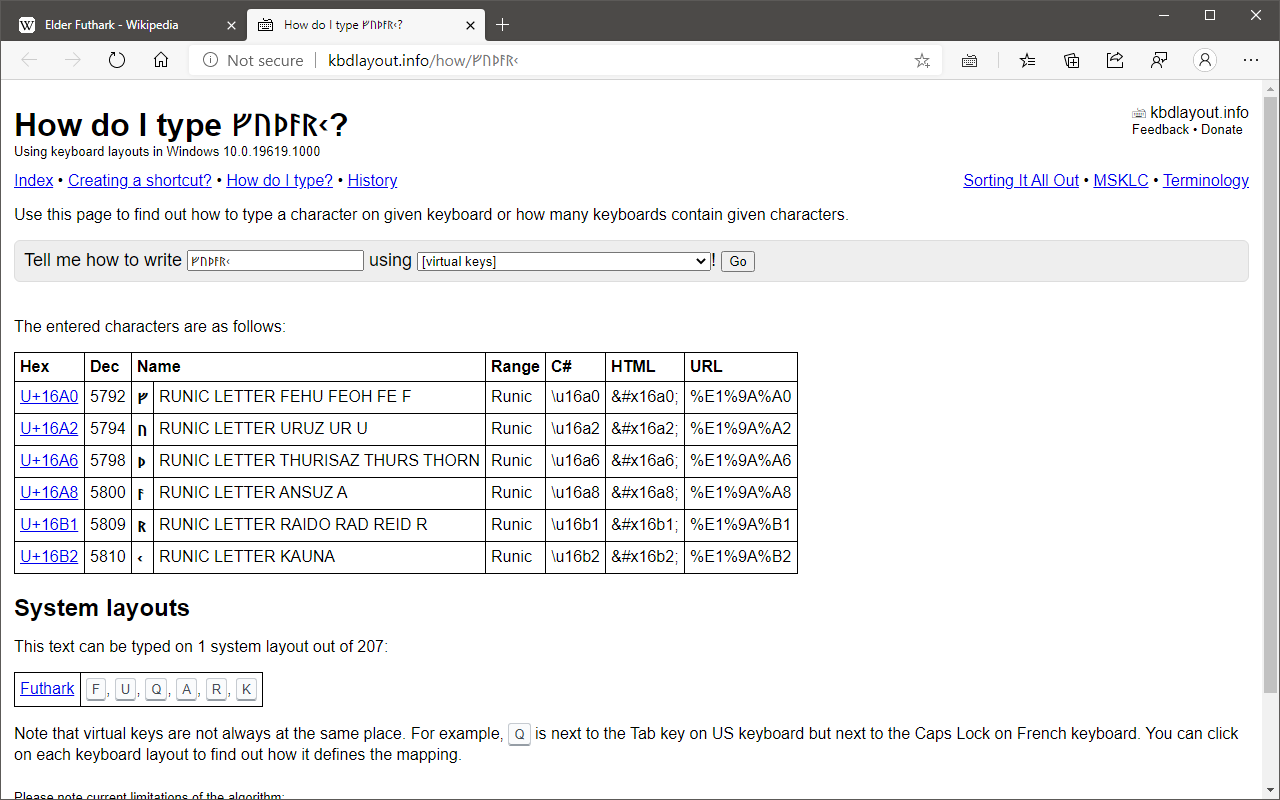
Task: Open the Creating a shortcut? link
Action: (x=140, y=180)
